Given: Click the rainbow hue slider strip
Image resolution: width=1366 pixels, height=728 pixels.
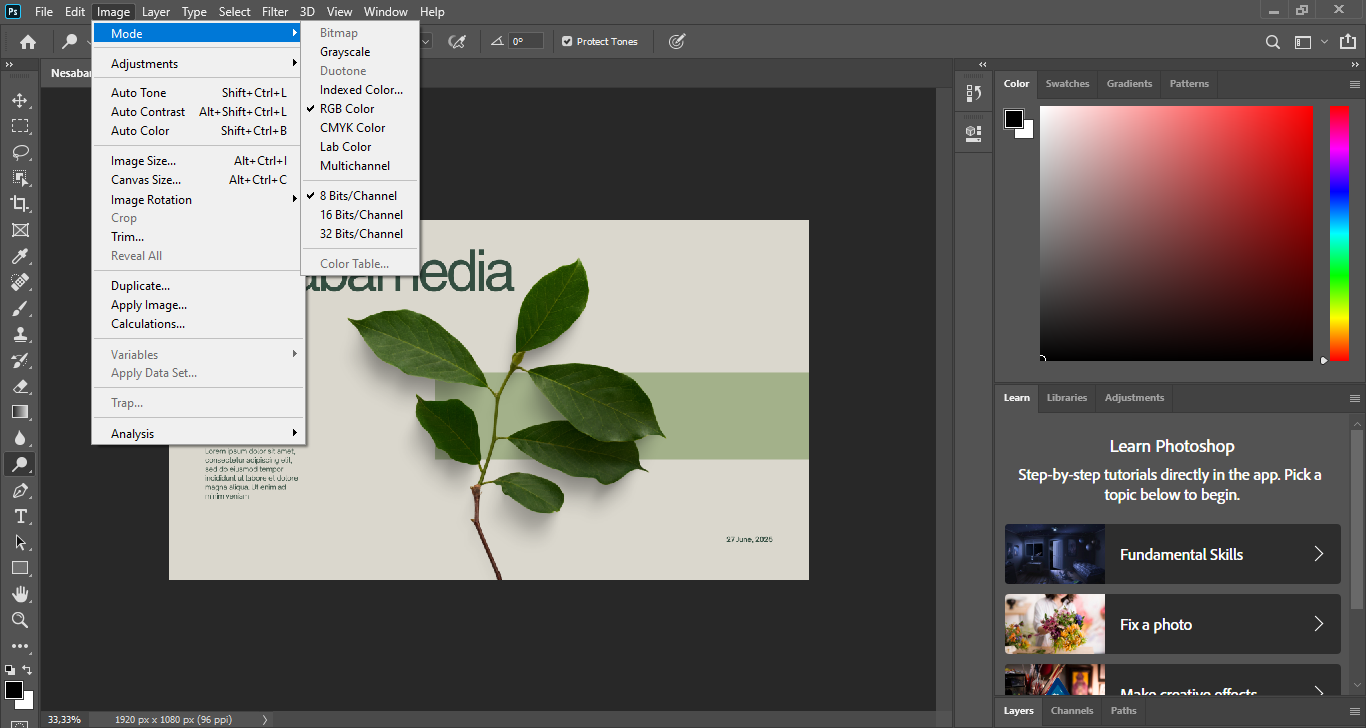Looking at the screenshot, I should tap(1339, 232).
